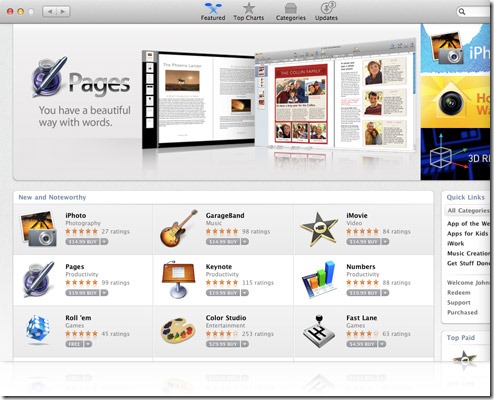Open the Support link

[459, 303]
